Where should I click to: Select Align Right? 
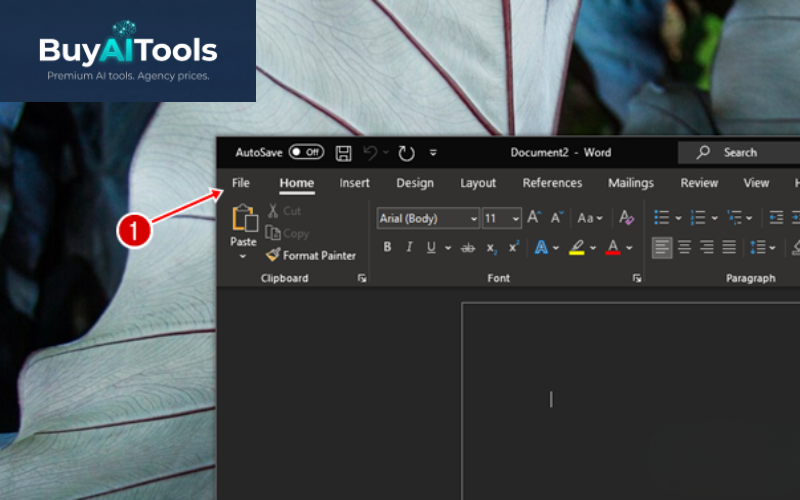pos(707,248)
